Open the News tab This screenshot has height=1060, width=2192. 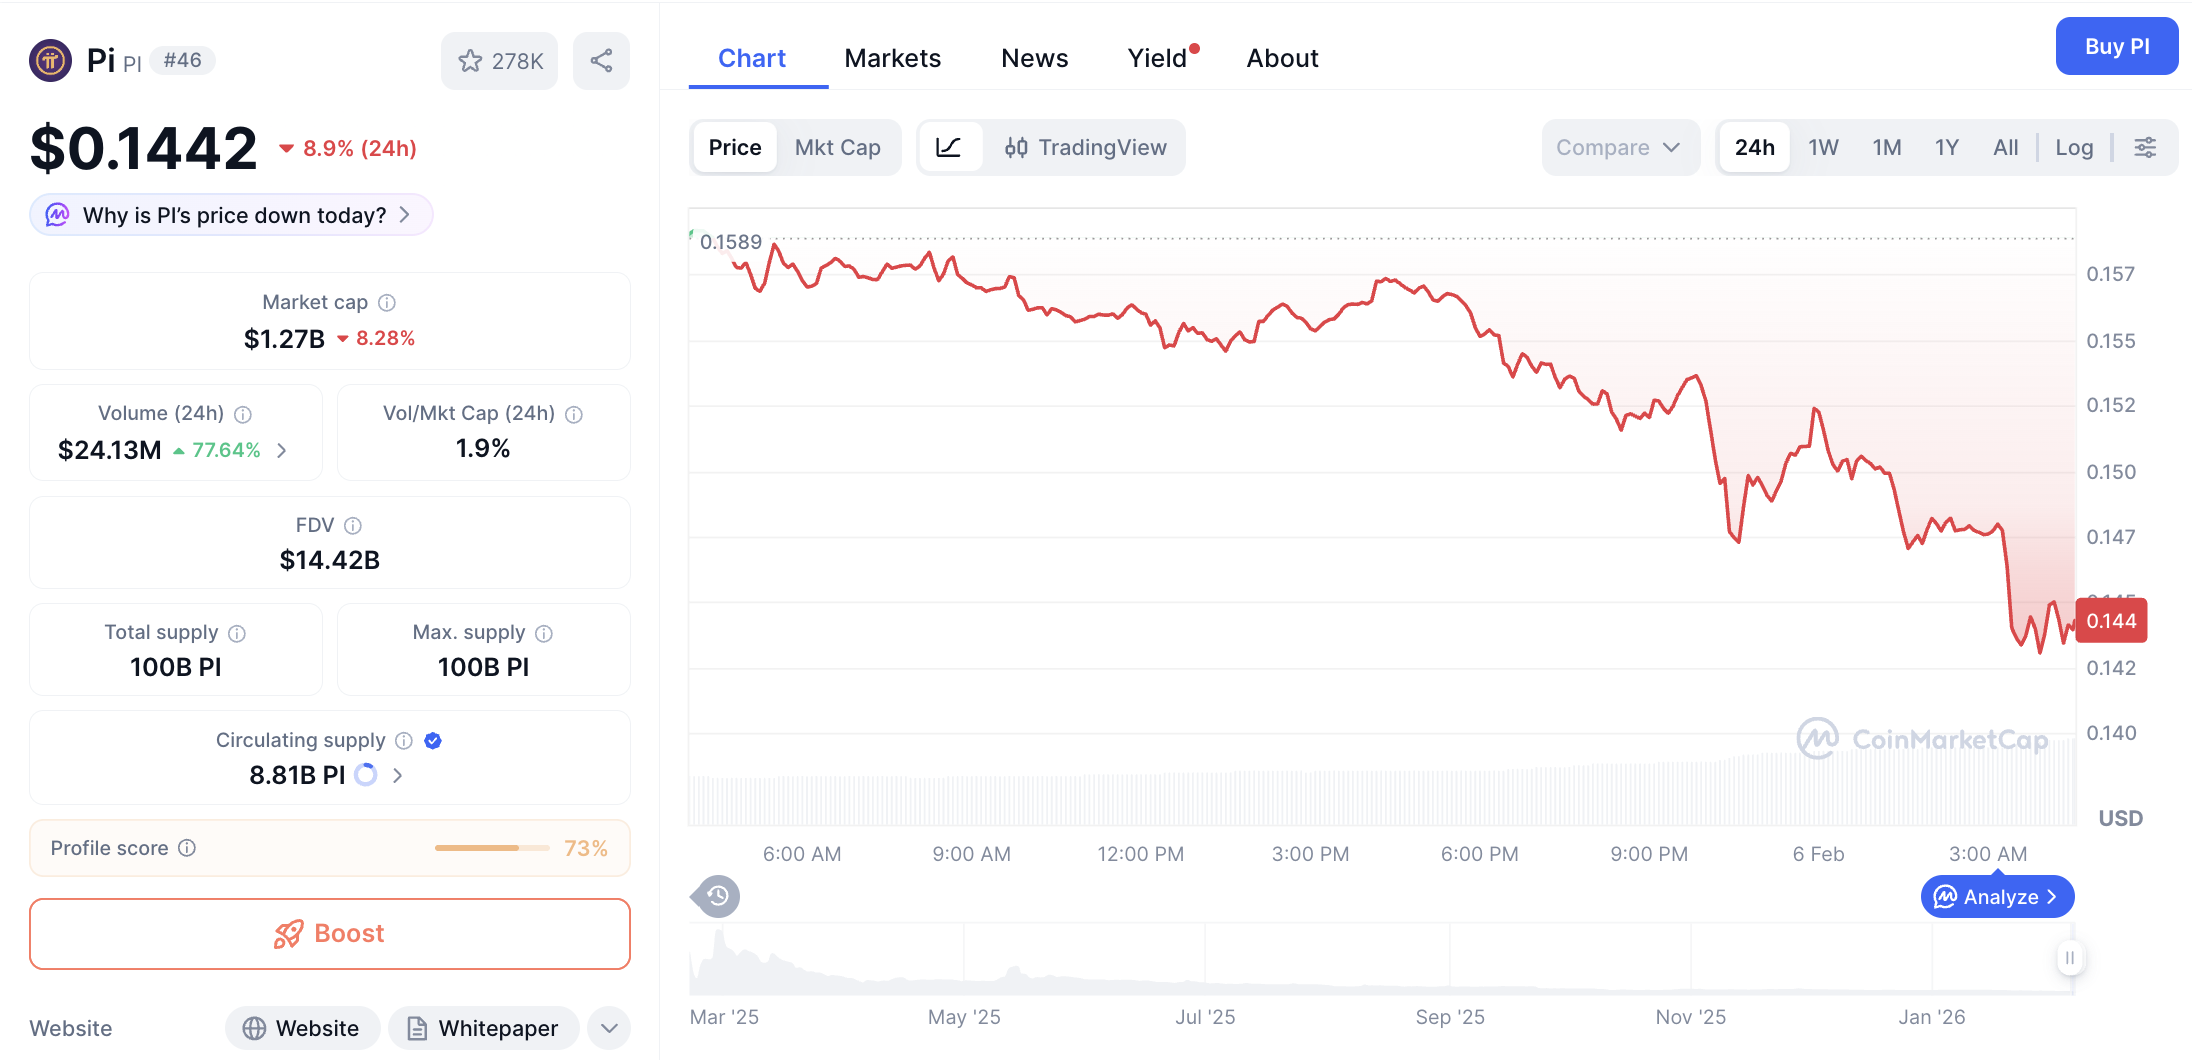click(1034, 58)
